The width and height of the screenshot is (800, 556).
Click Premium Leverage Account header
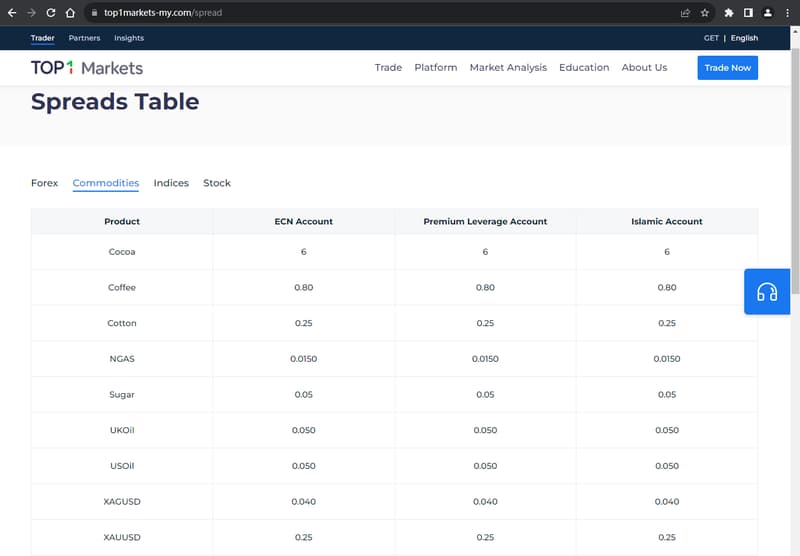tap(485, 221)
